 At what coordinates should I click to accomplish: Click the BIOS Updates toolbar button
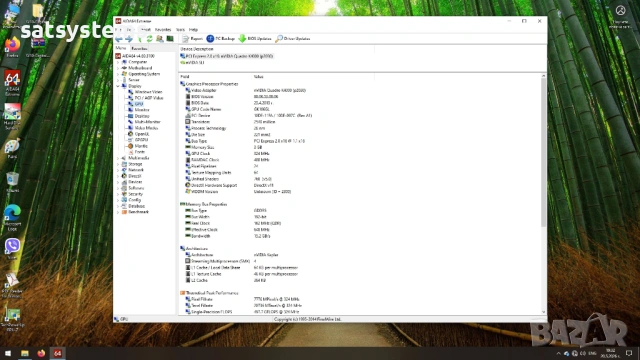(255, 39)
